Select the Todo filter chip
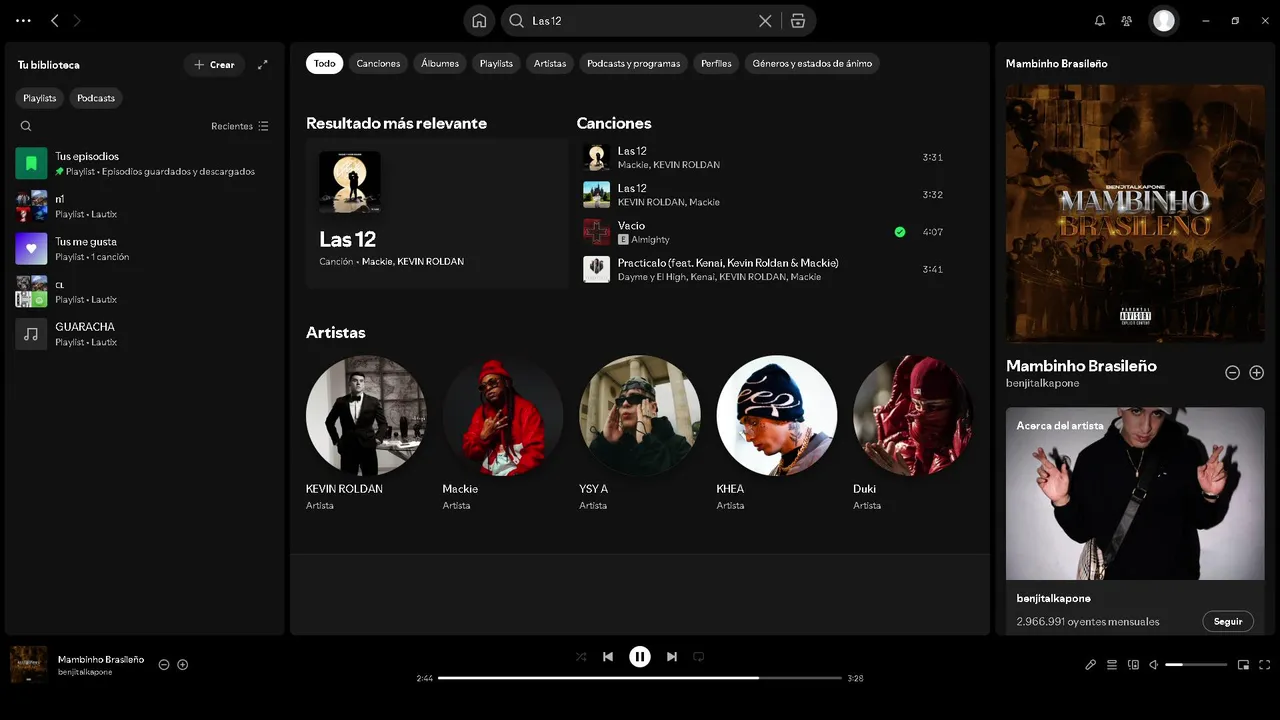 [325, 63]
